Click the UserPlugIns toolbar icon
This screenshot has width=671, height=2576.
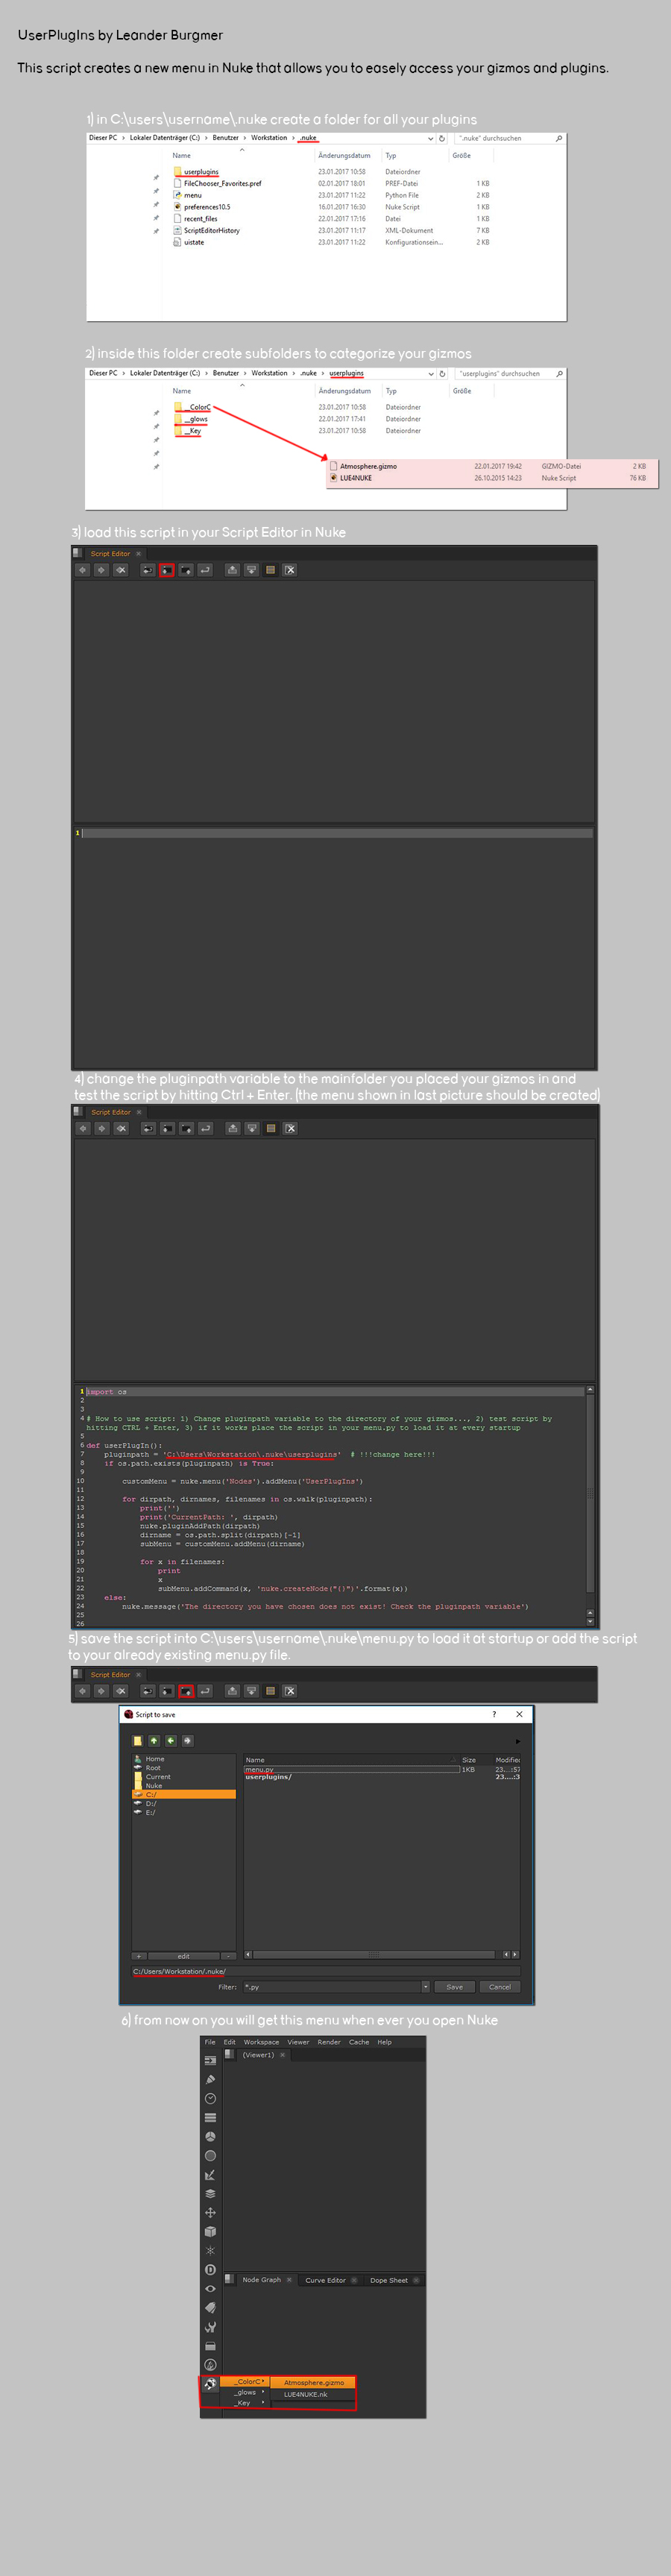click(x=210, y=2384)
